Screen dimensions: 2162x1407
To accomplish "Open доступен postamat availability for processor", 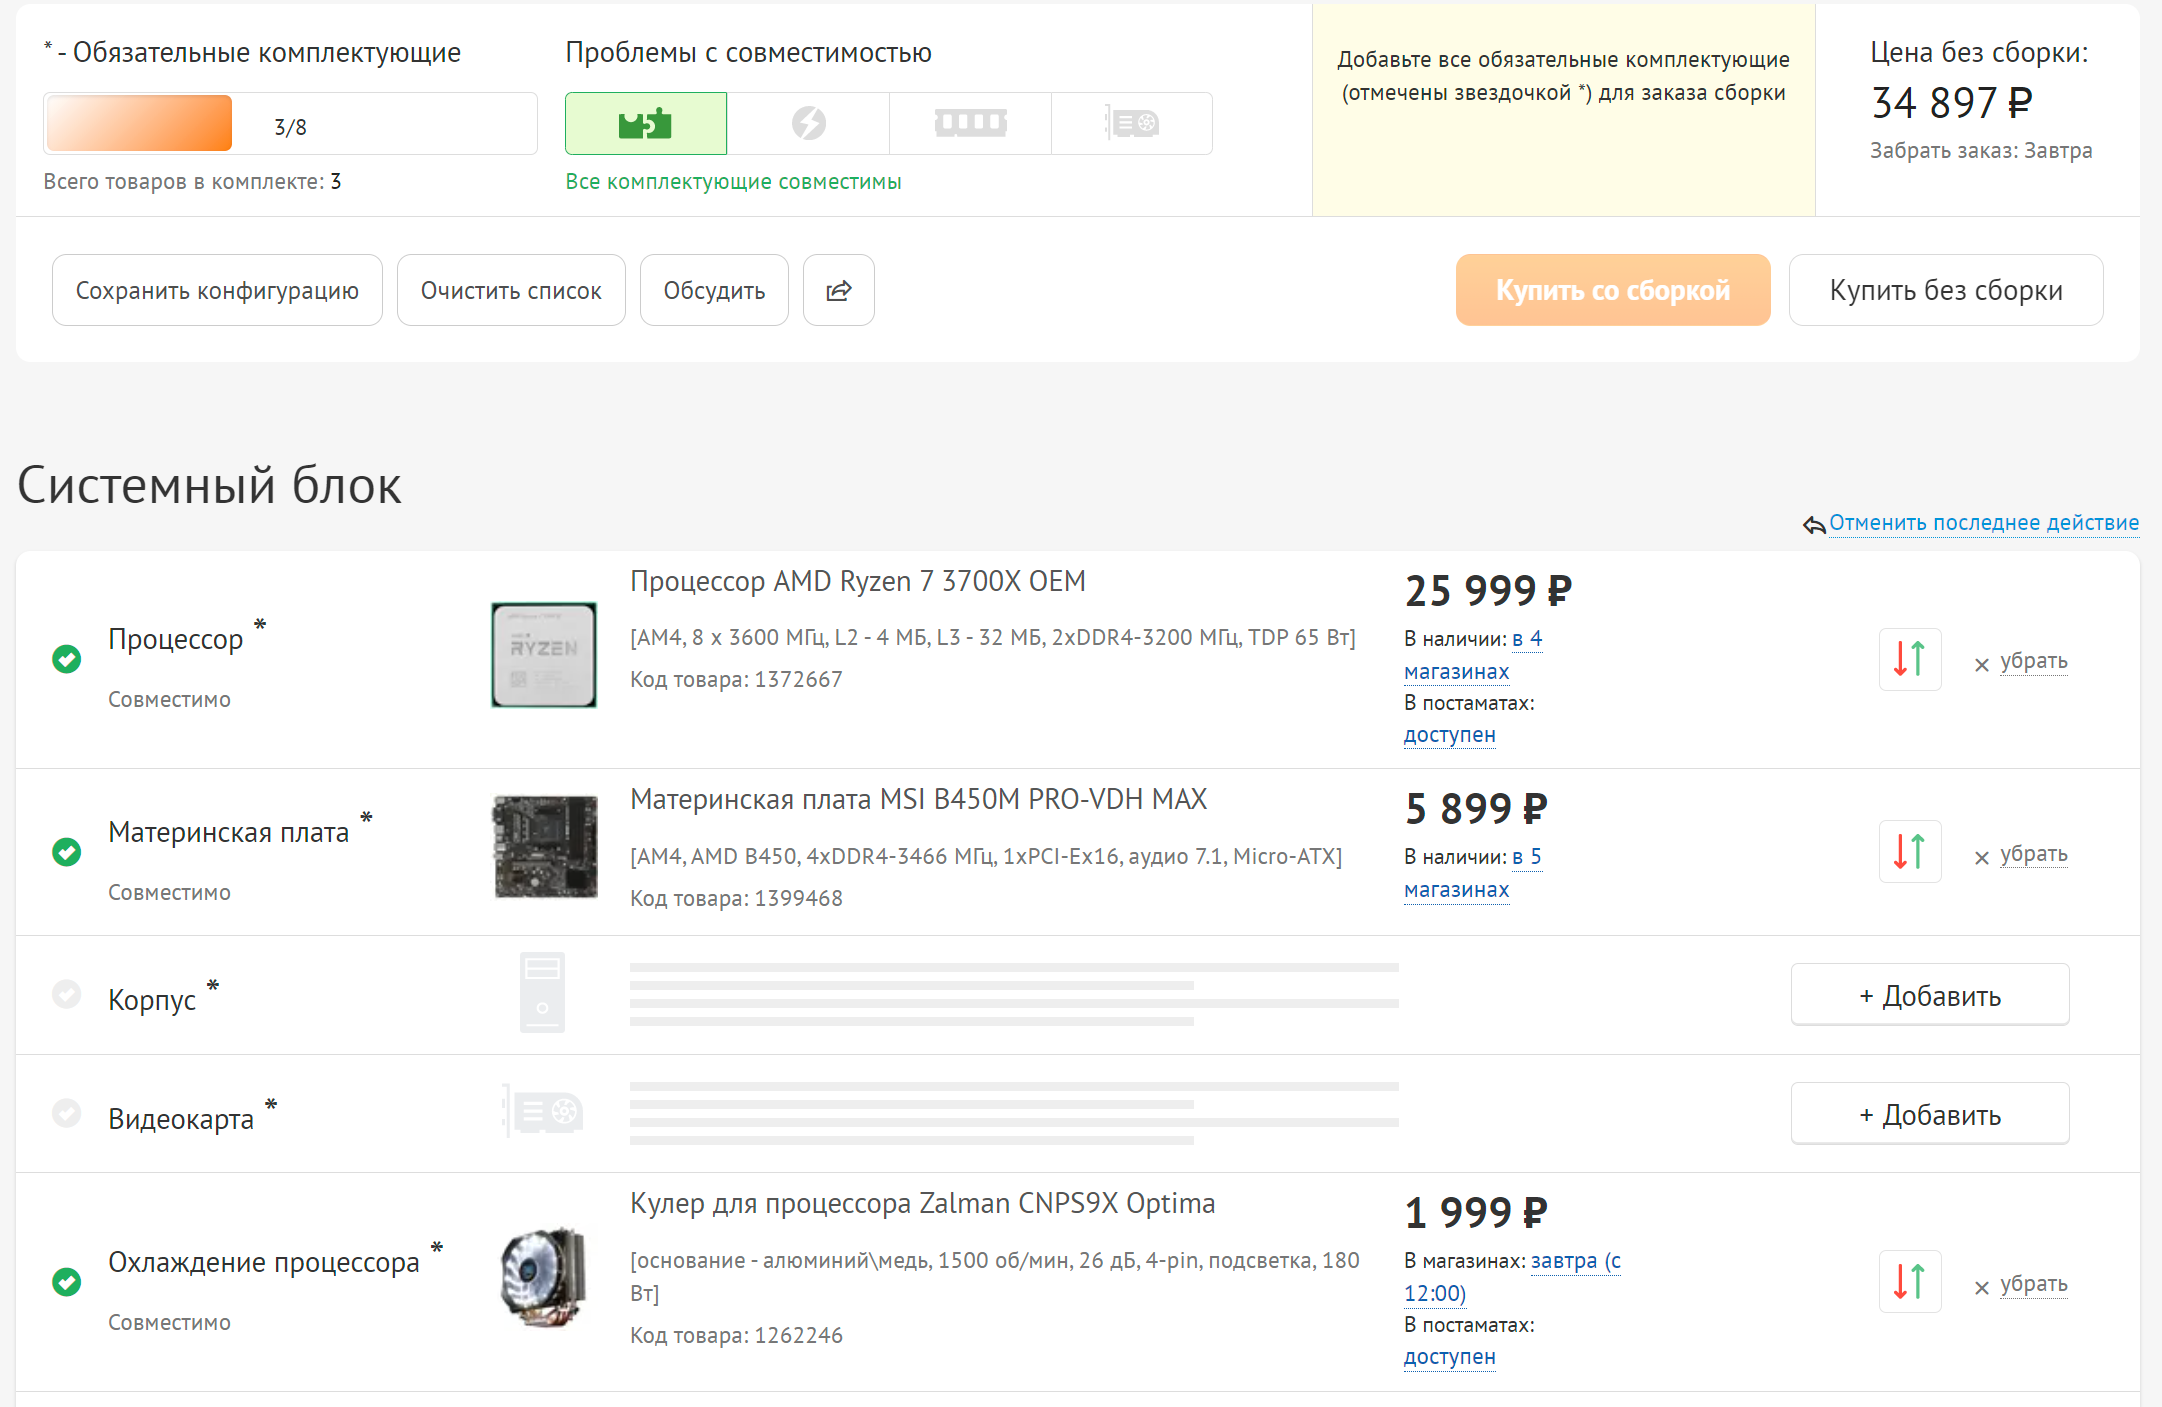I will coord(1449,735).
